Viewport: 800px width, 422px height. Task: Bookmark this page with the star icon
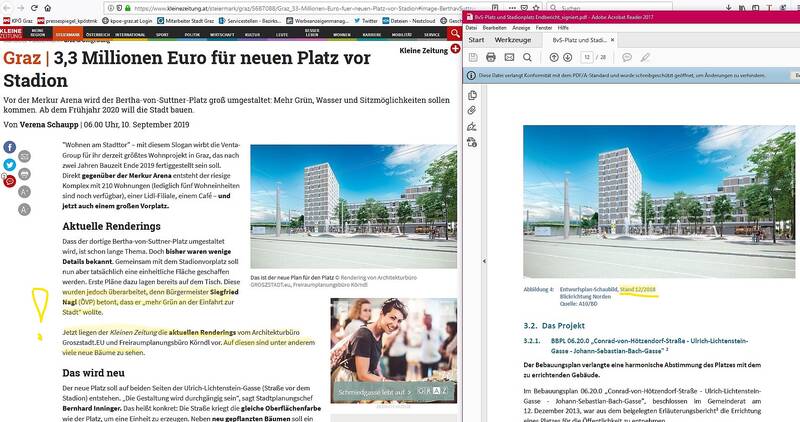pos(536,8)
